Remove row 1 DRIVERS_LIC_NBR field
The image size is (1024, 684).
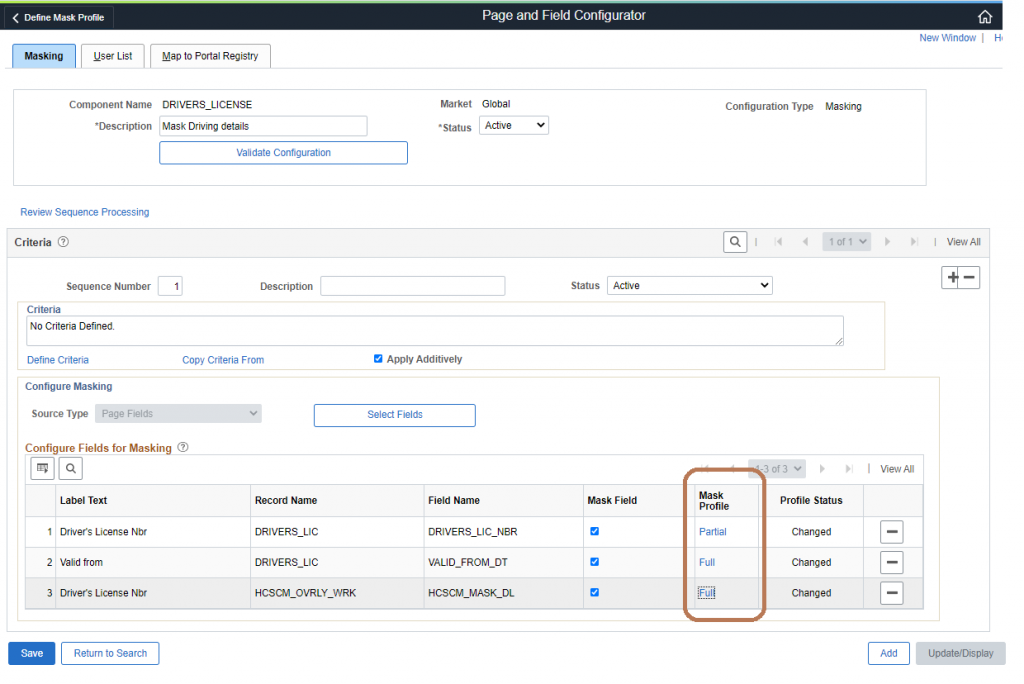coord(891,532)
